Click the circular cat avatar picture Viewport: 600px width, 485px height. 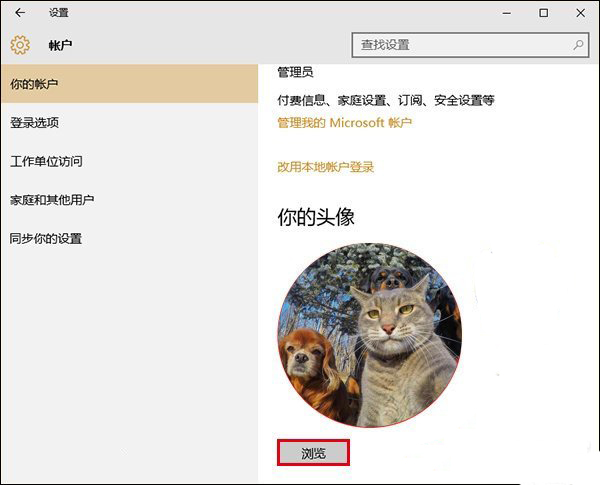point(368,334)
